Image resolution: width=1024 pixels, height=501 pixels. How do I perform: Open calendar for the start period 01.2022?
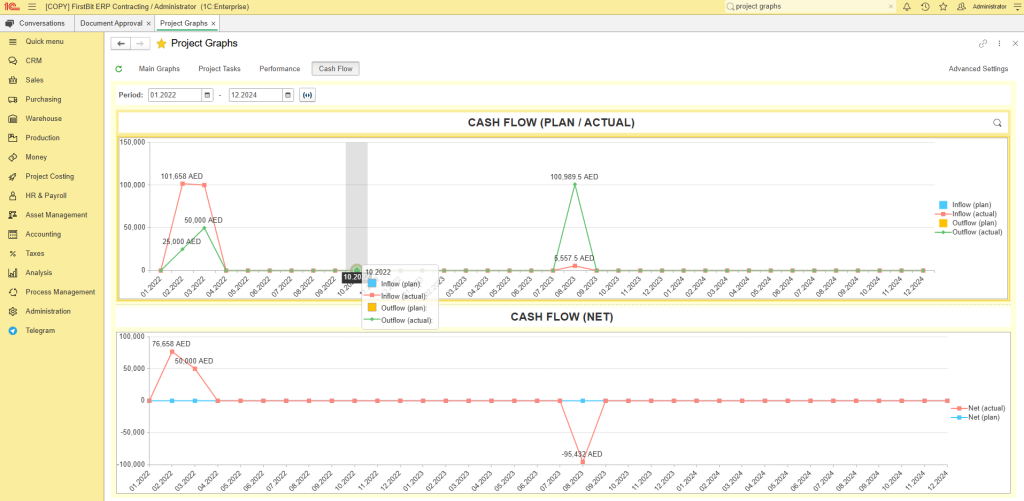coord(208,95)
